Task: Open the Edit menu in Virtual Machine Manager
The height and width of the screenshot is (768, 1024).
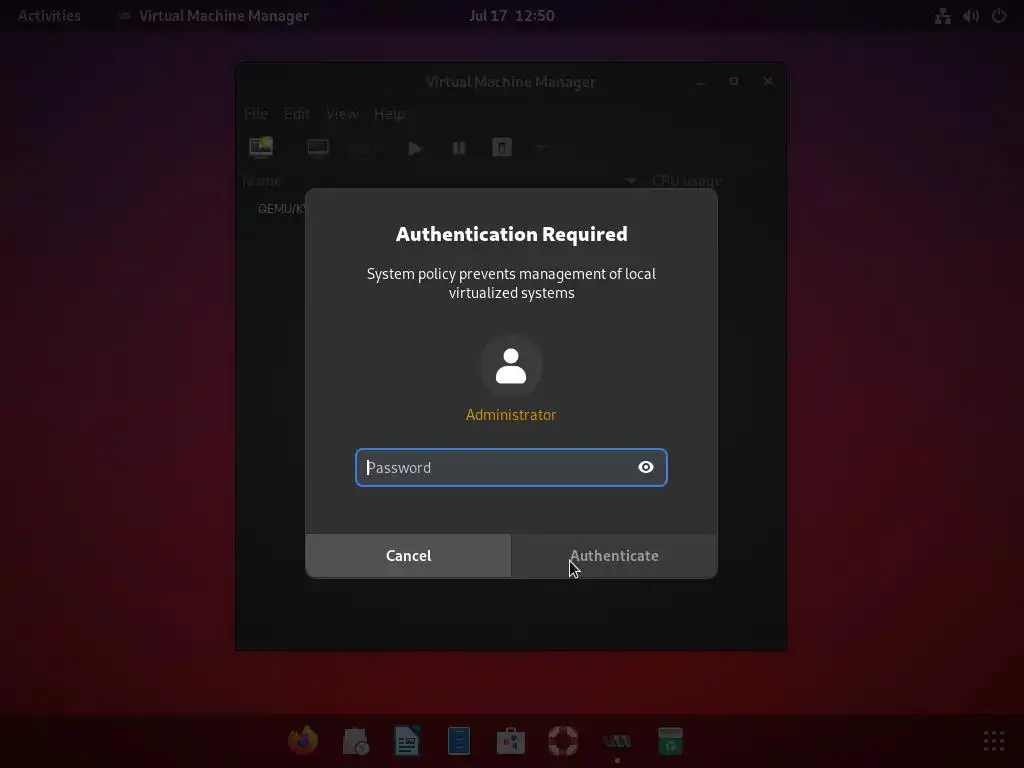Action: click(296, 114)
